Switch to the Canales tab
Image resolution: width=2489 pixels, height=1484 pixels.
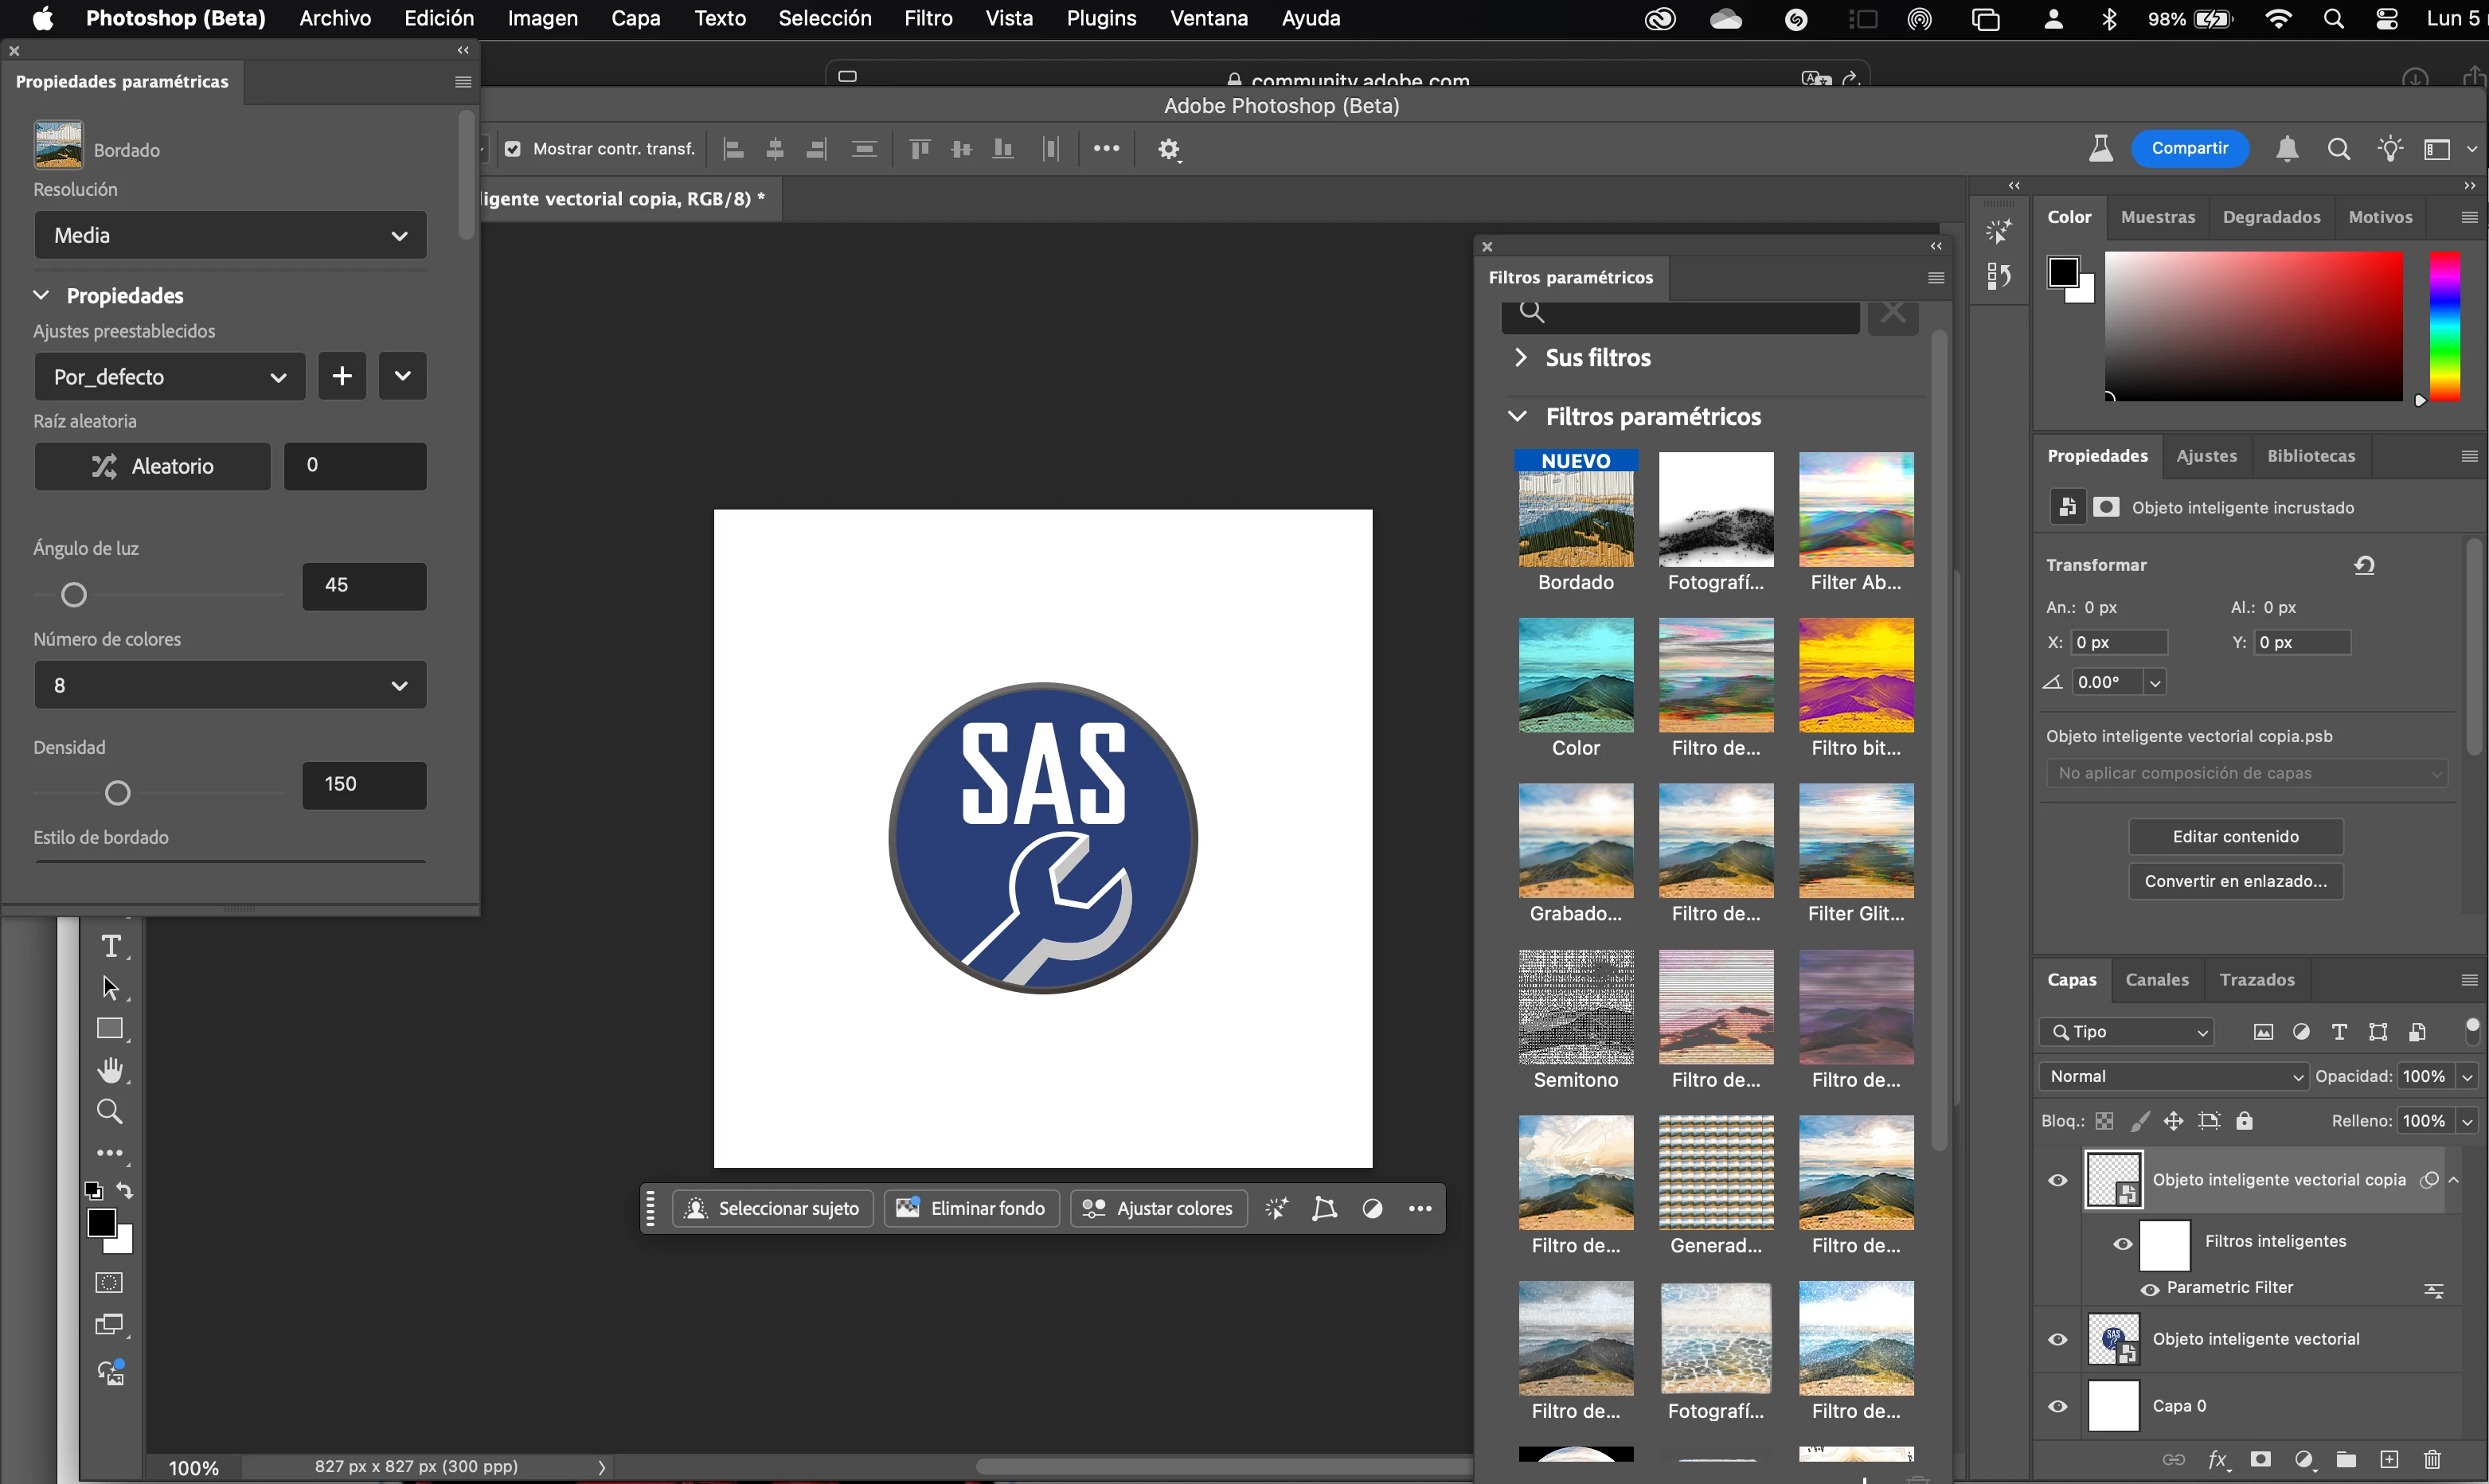[2156, 980]
